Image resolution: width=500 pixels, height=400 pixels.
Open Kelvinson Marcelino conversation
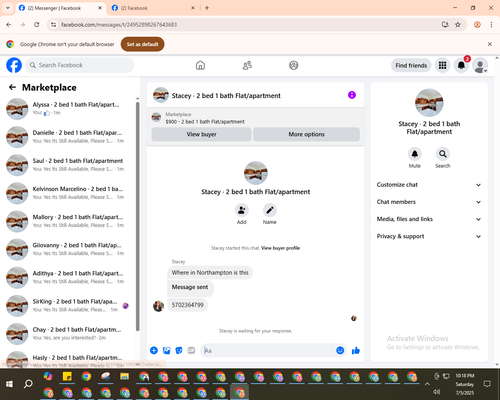(68, 193)
